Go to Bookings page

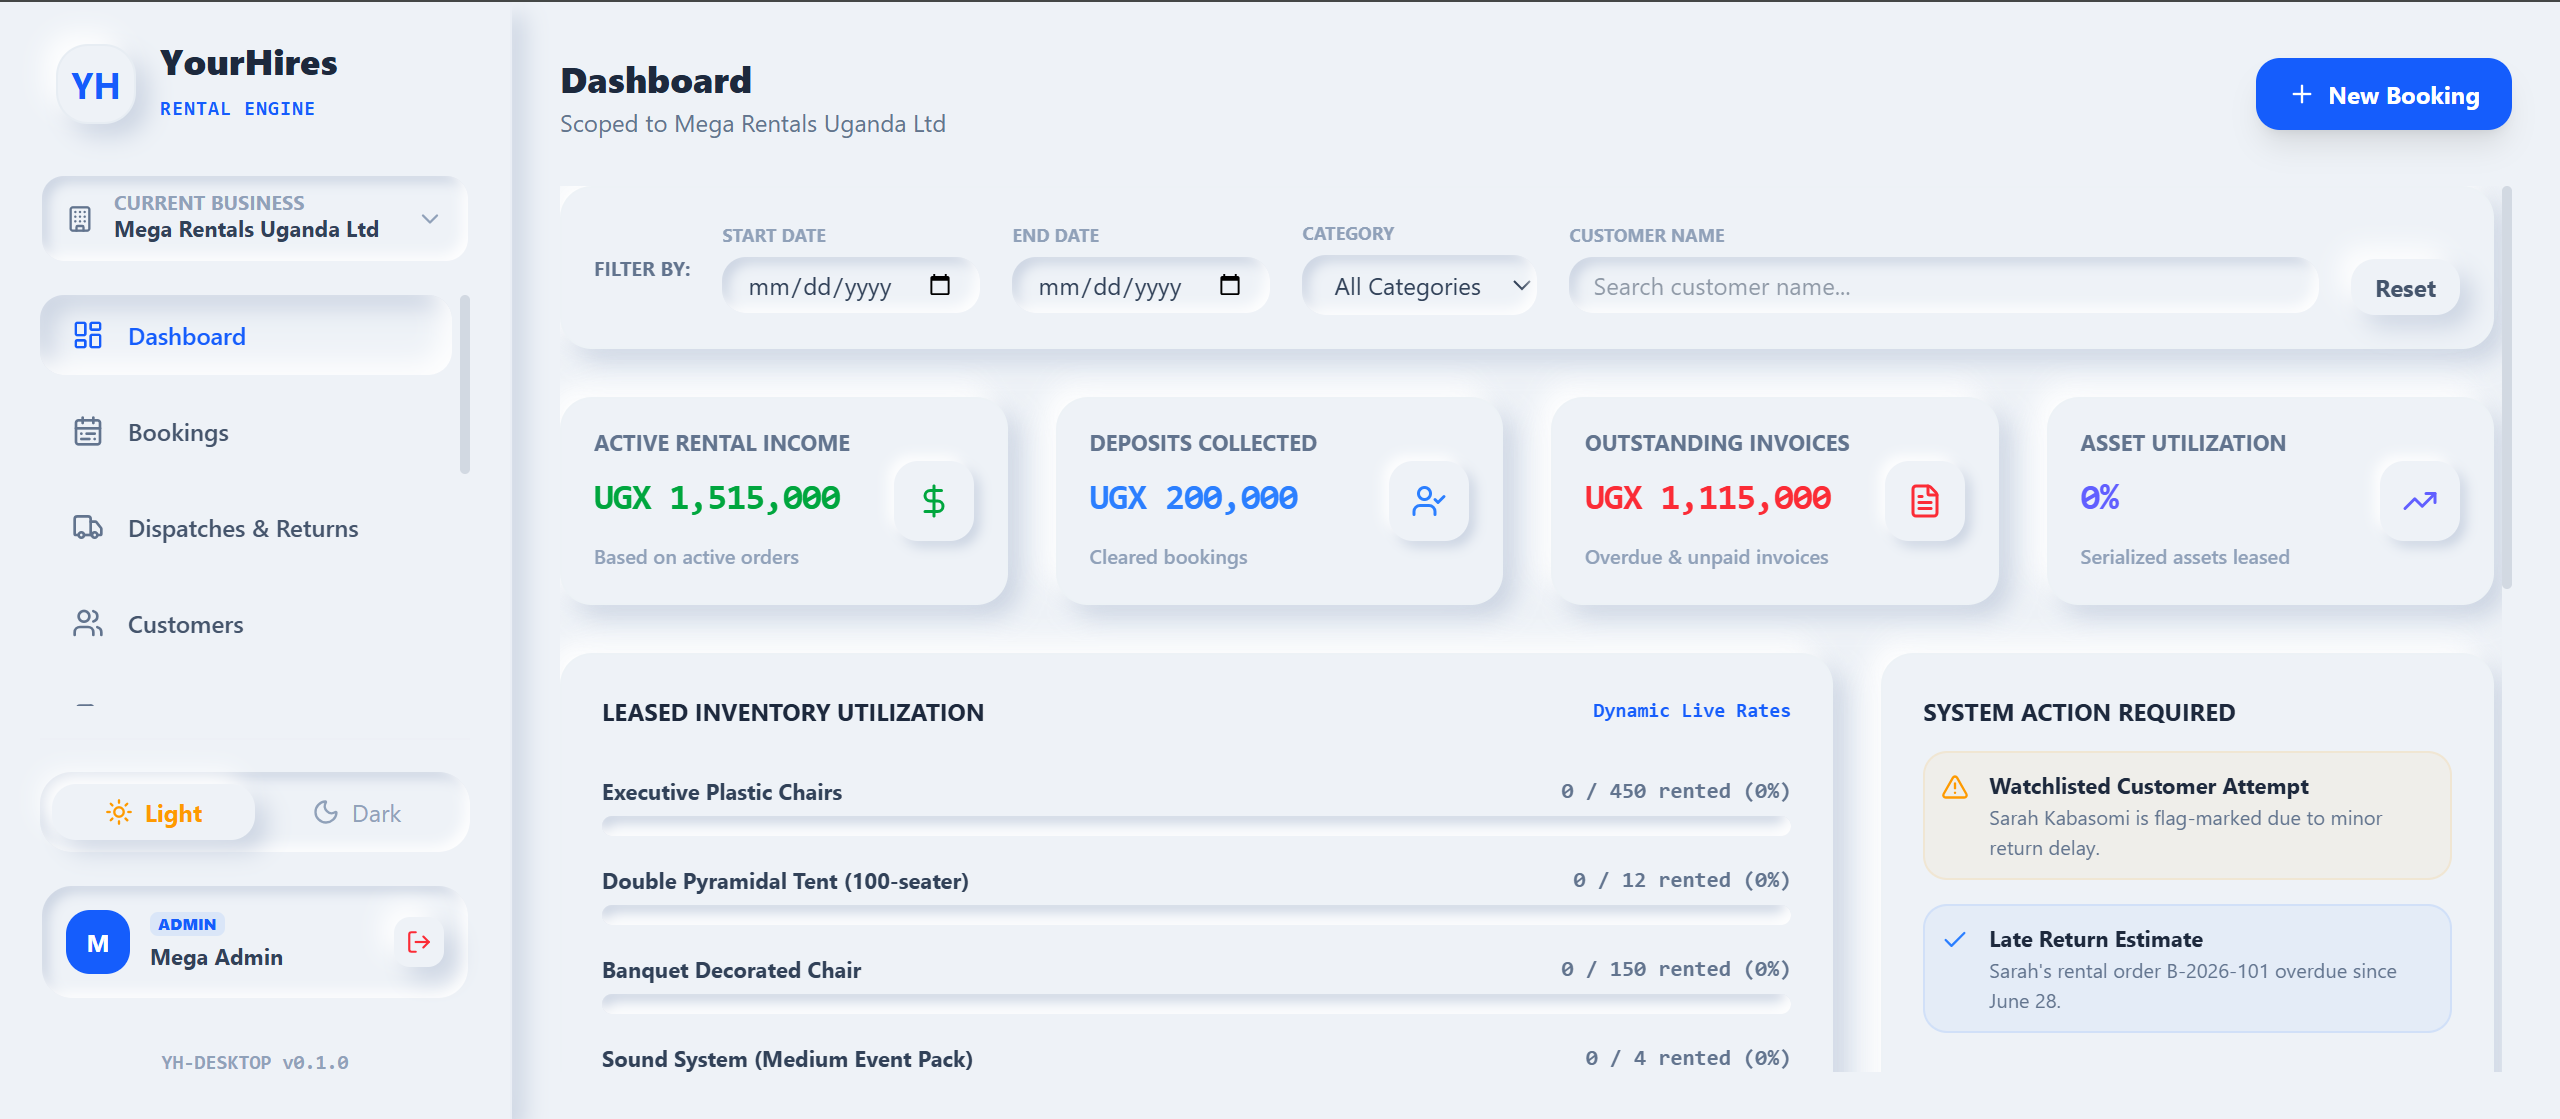(x=246, y=432)
